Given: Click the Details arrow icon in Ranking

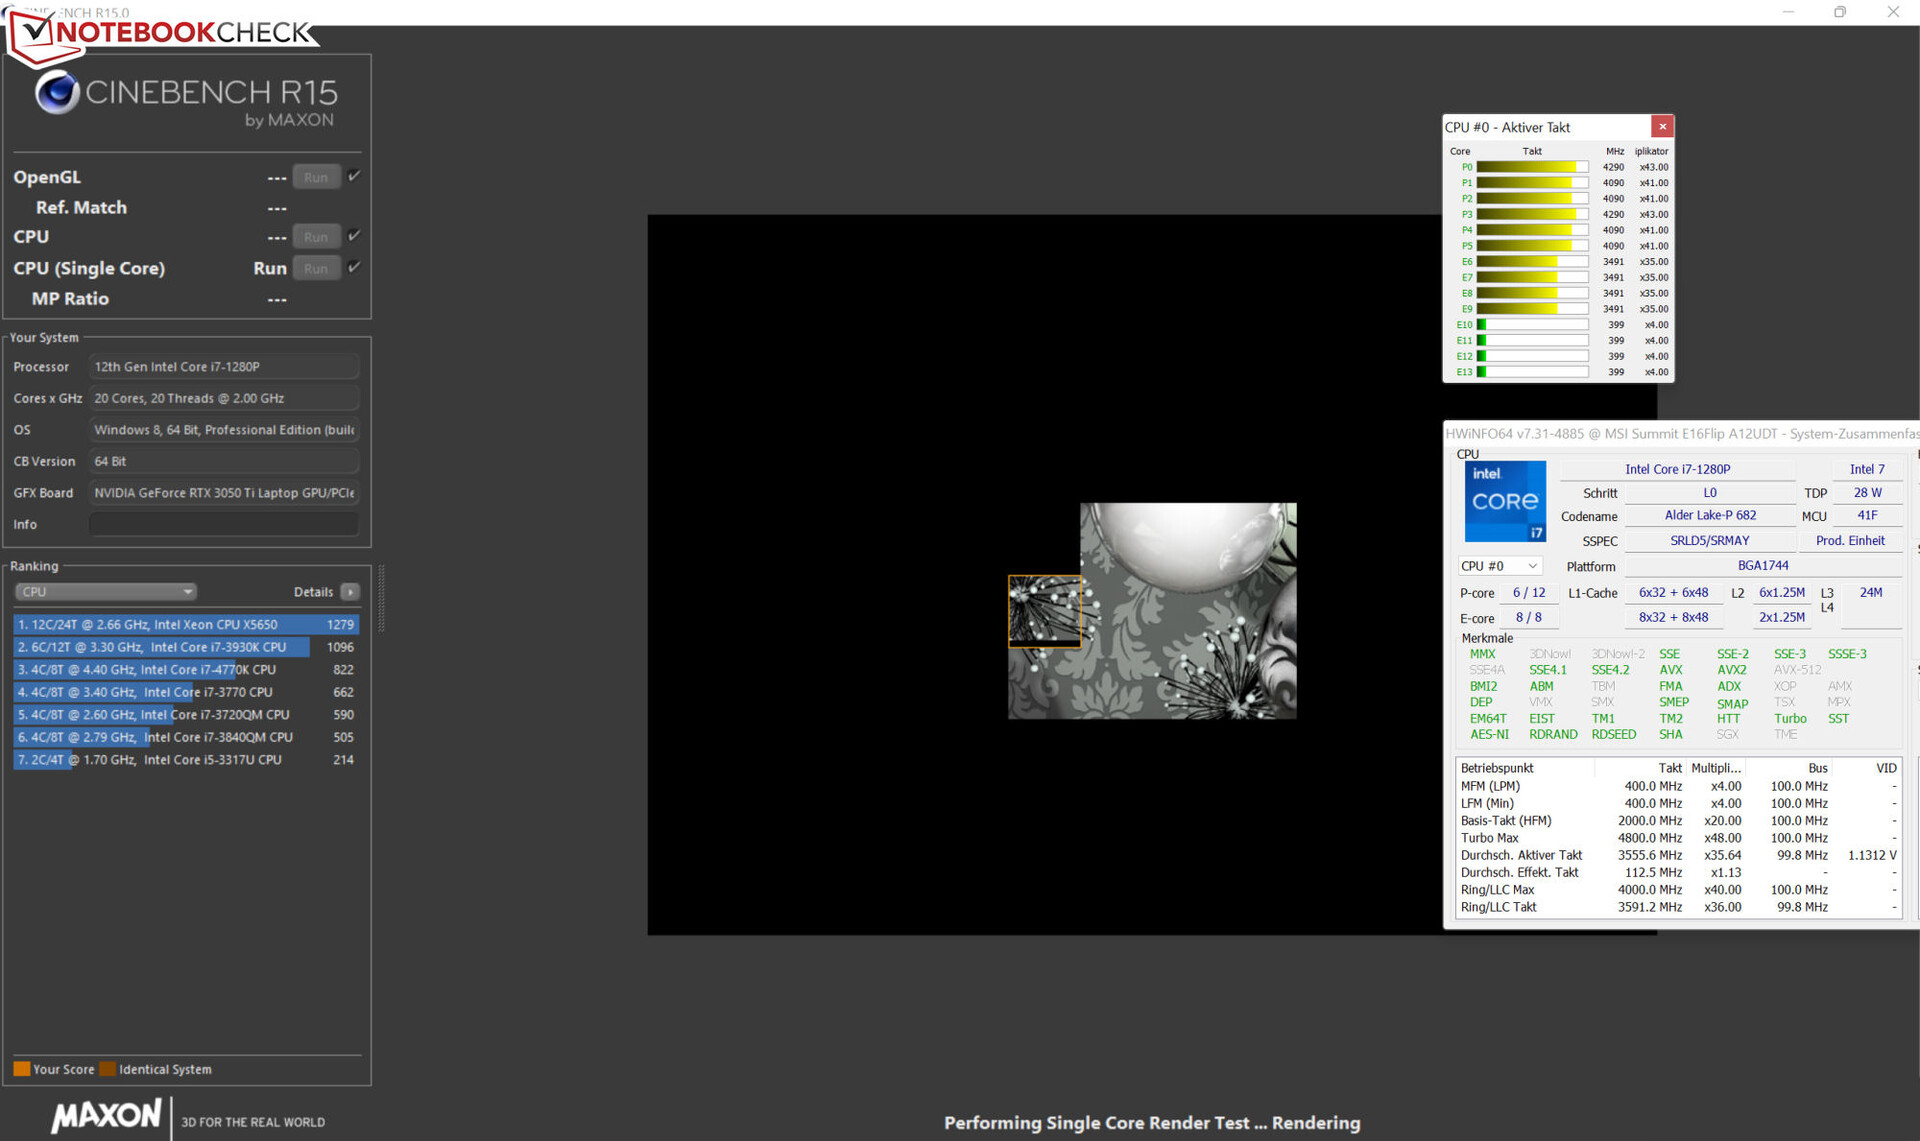Looking at the screenshot, I should pyautogui.click(x=350, y=592).
